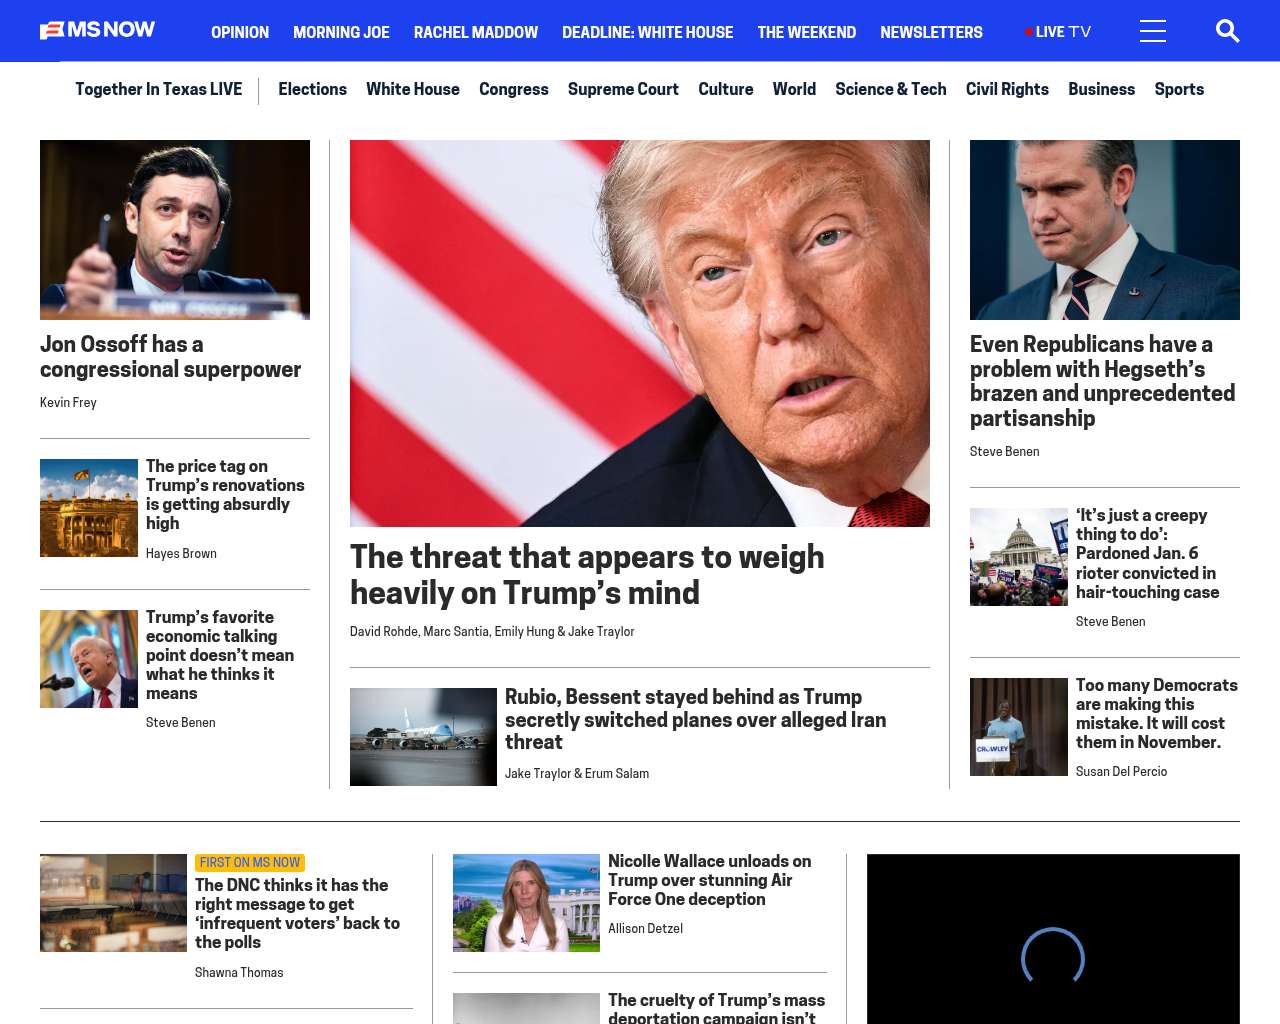Click the MS NOW logo

tap(98, 31)
